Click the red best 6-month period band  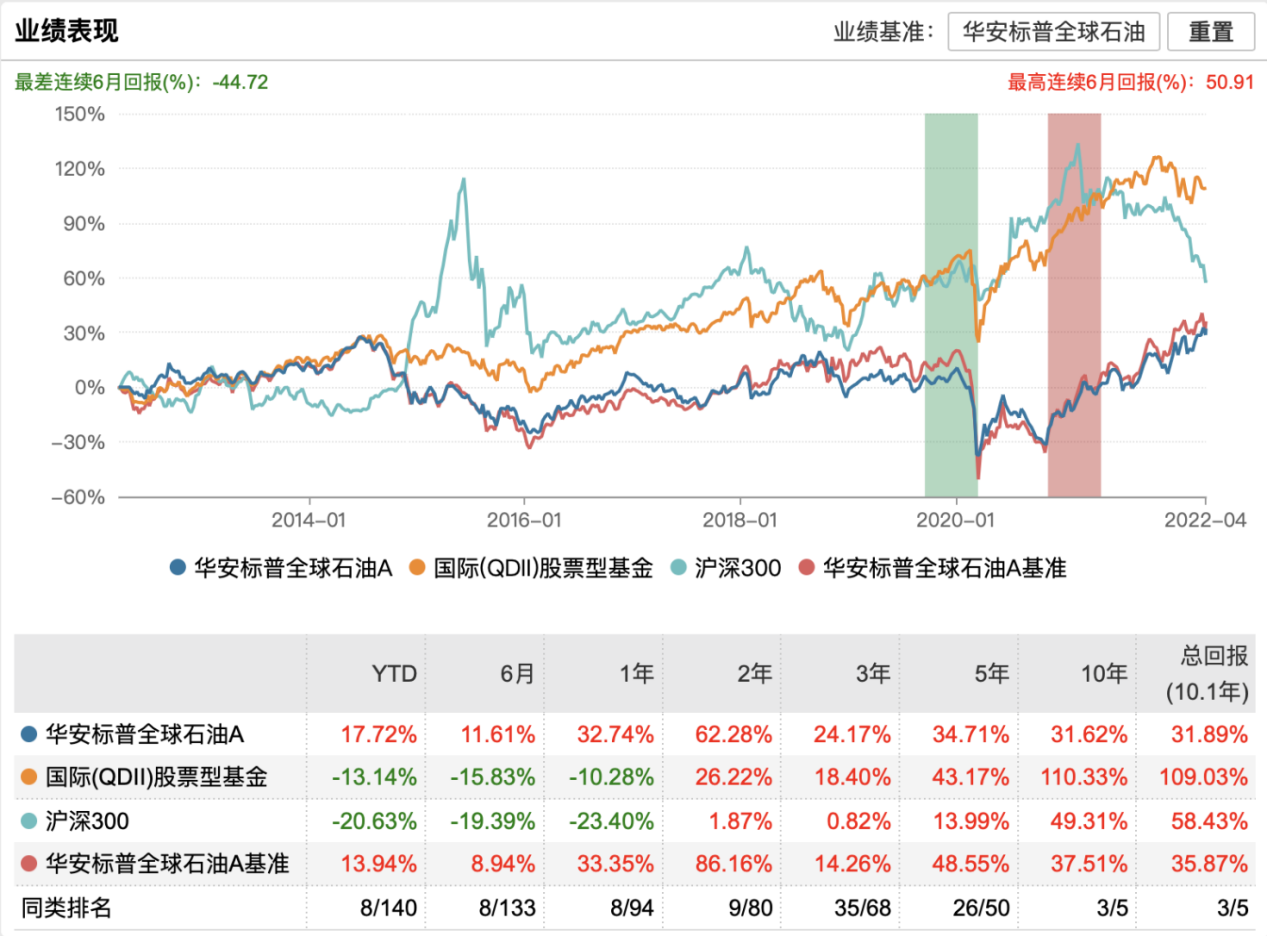click(x=1074, y=300)
